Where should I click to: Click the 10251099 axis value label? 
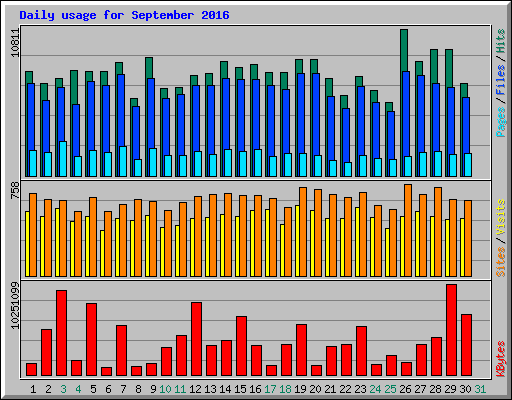coord(15,305)
